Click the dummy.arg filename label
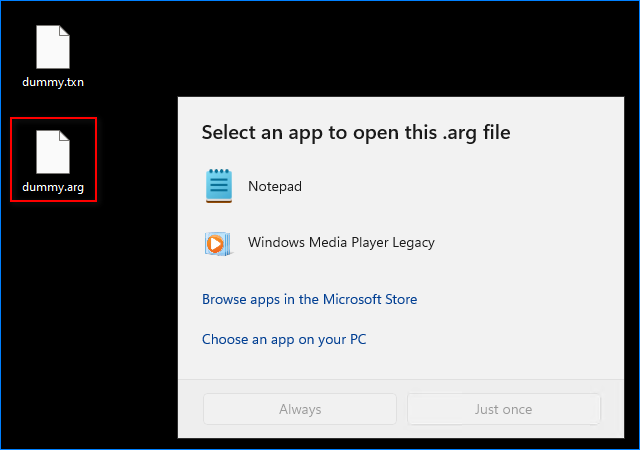640x450 pixels. click(53, 187)
